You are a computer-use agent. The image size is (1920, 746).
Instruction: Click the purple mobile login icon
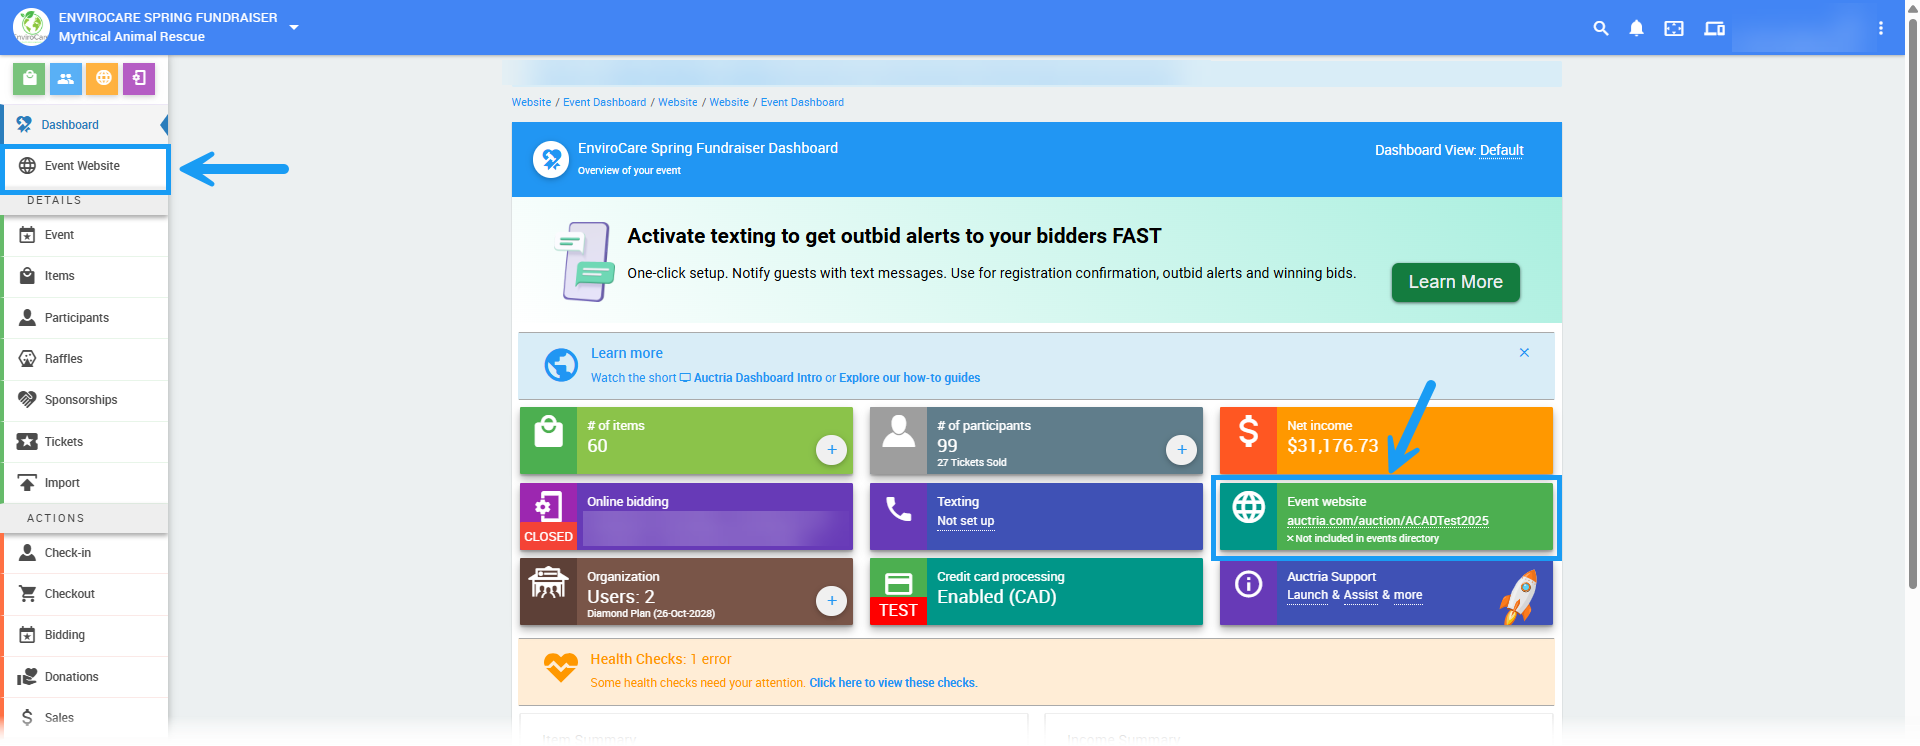point(139,78)
